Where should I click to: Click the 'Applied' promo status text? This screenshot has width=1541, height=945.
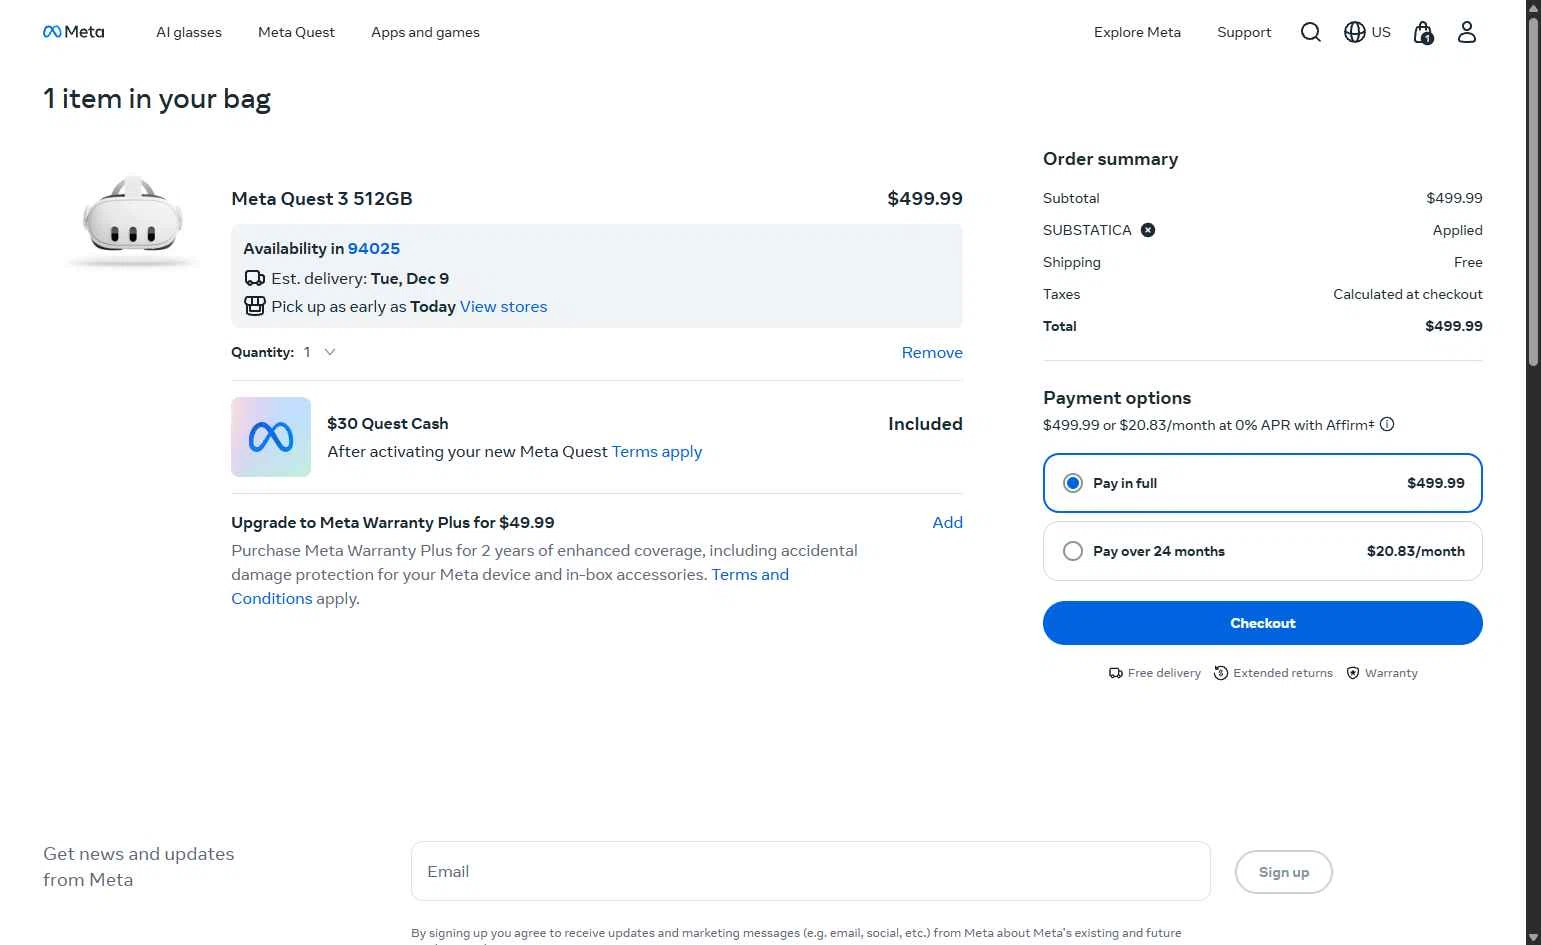pos(1458,230)
